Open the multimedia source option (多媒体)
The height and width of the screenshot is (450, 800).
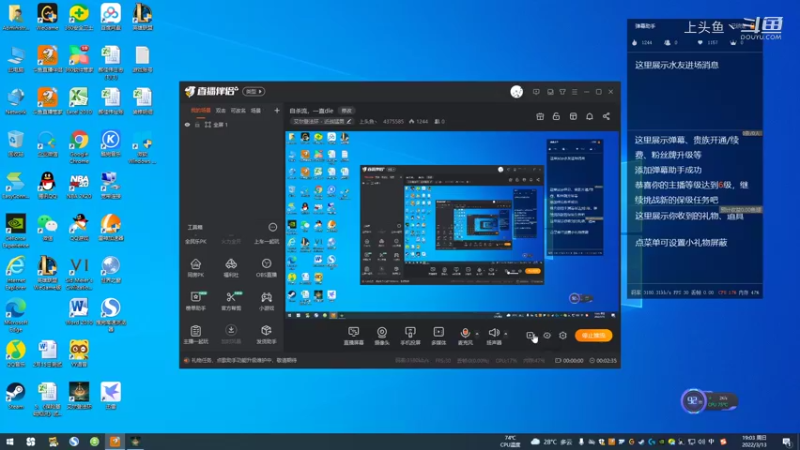(439, 336)
